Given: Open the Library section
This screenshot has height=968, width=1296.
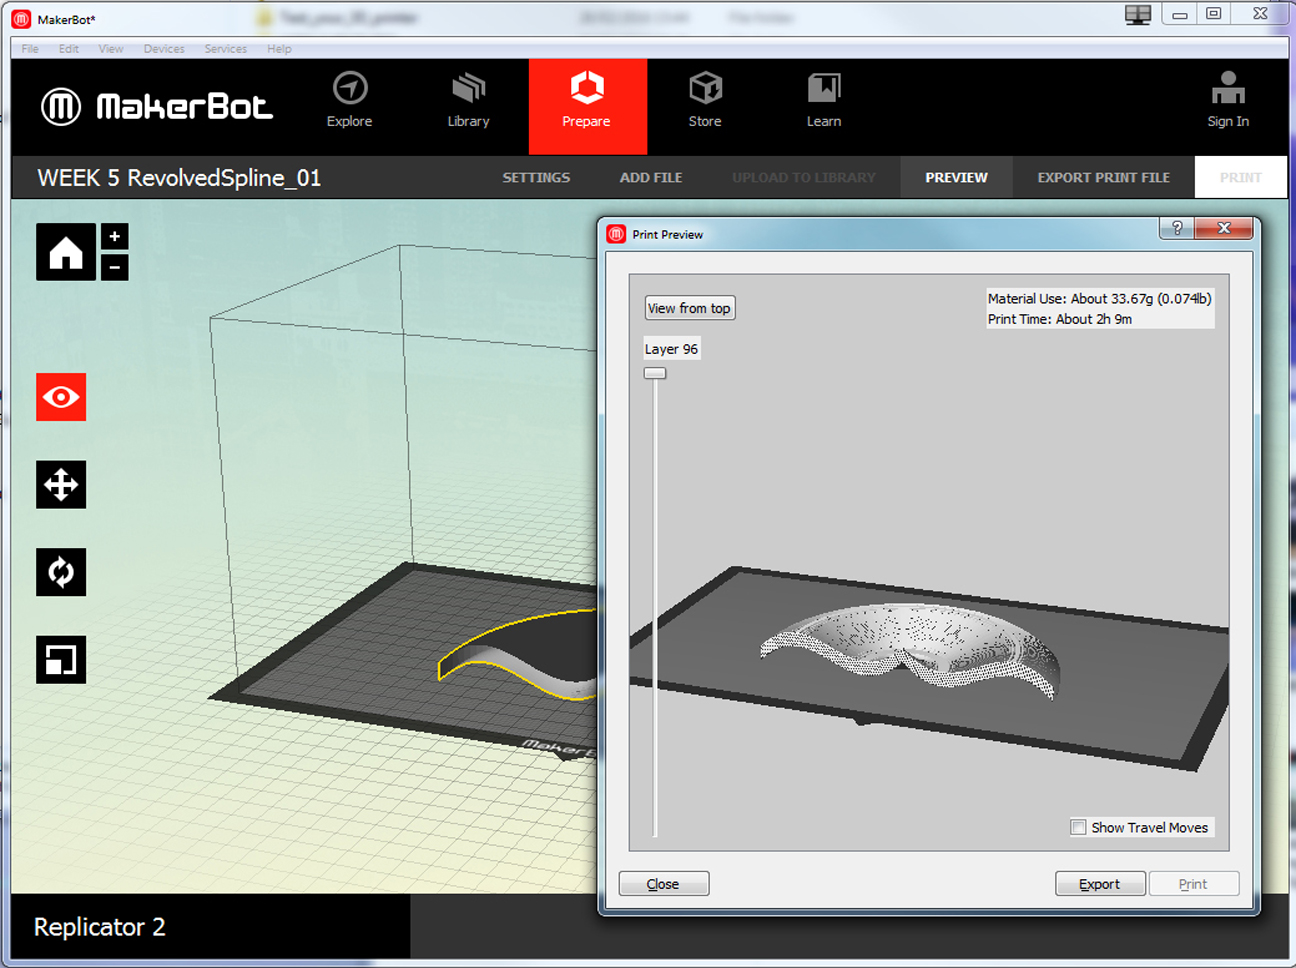Looking at the screenshot, I should (468, 101).
